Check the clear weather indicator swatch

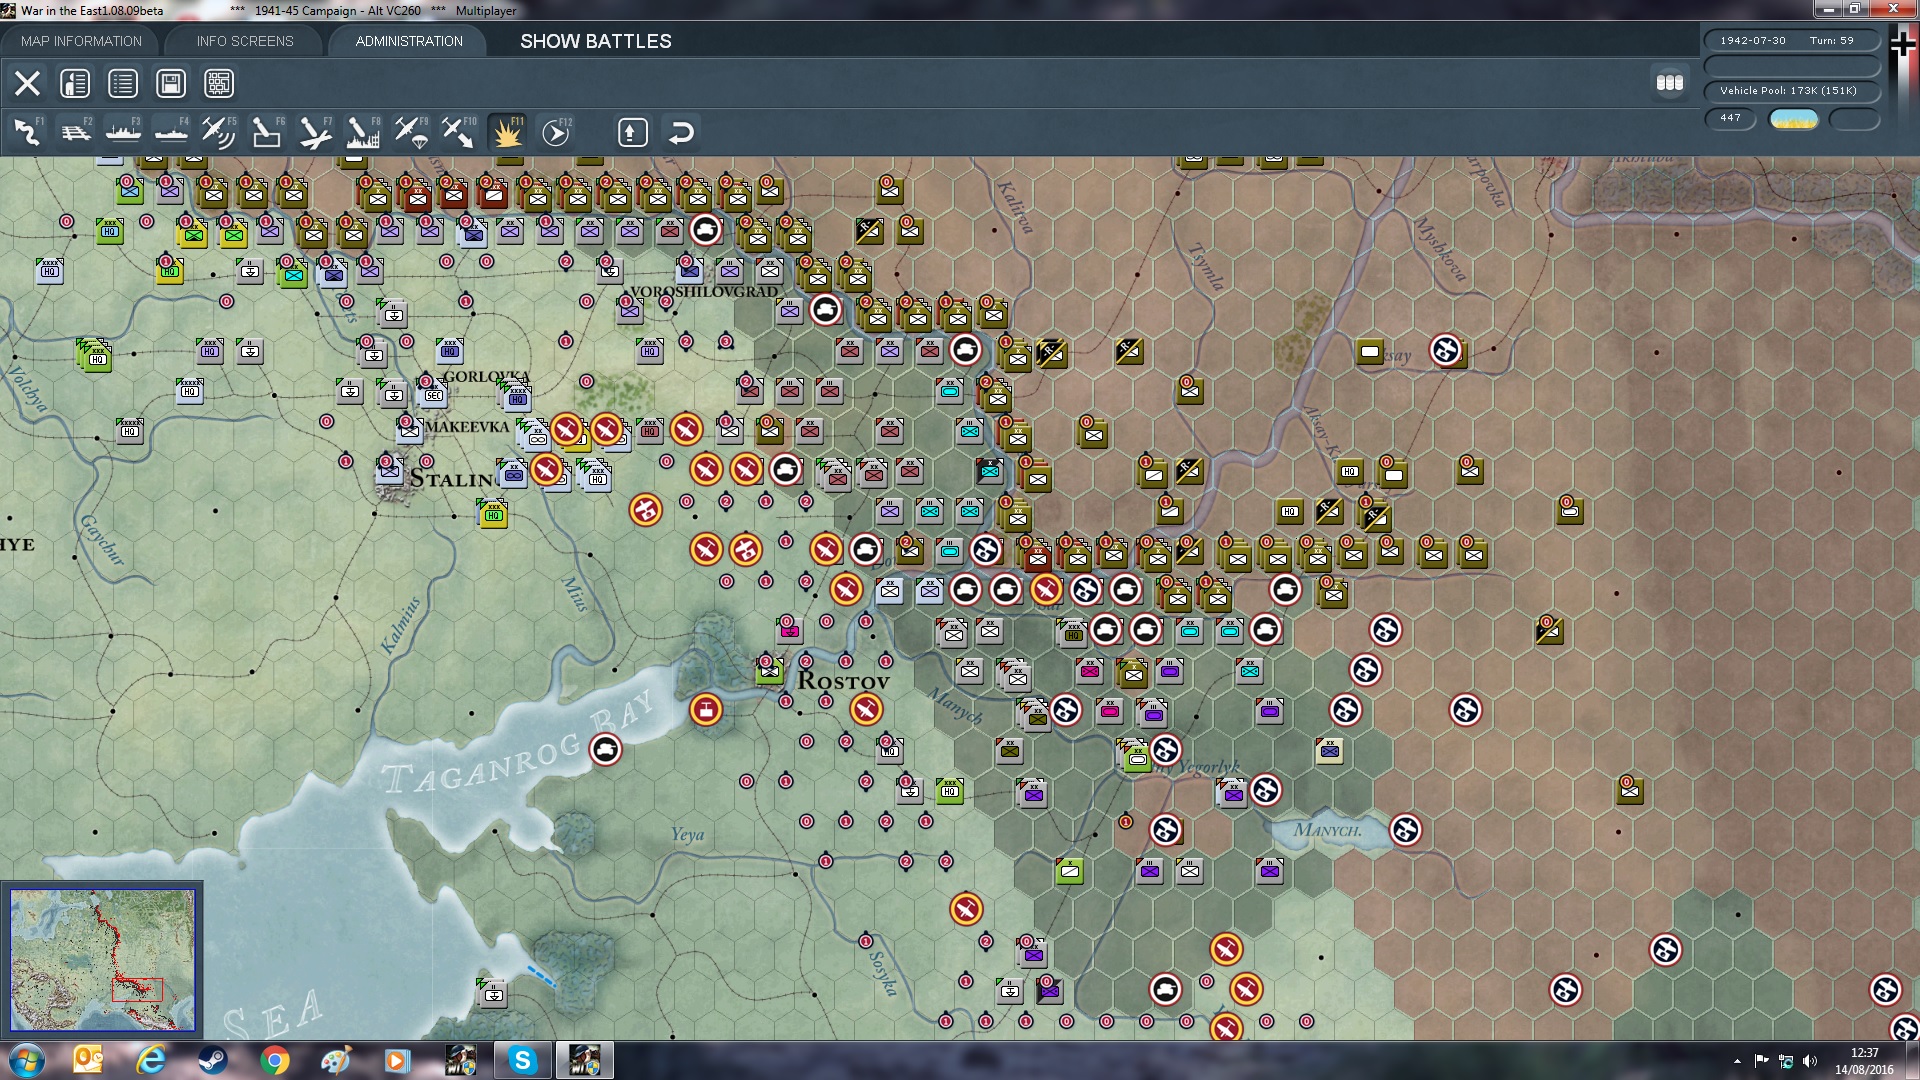coord(1793,118)
